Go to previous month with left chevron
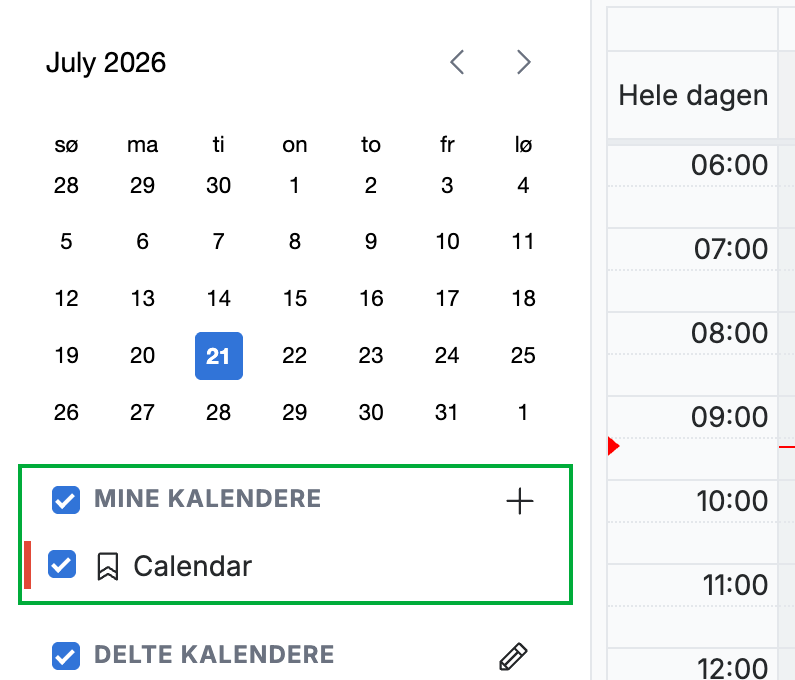Screen dimensions: 795x680 coord(457,62)
